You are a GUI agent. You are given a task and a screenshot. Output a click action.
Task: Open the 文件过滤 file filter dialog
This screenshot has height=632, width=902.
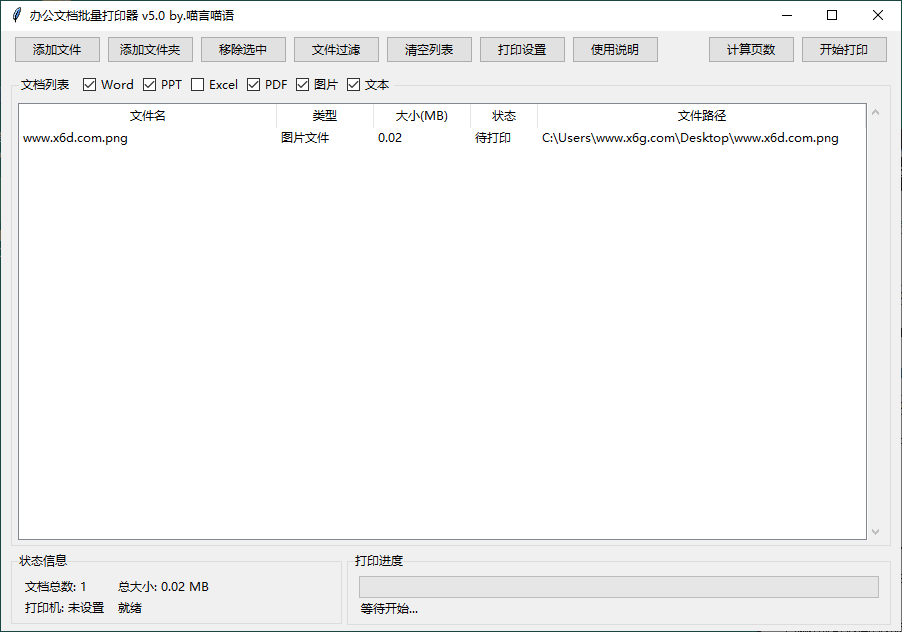[335, 49]
